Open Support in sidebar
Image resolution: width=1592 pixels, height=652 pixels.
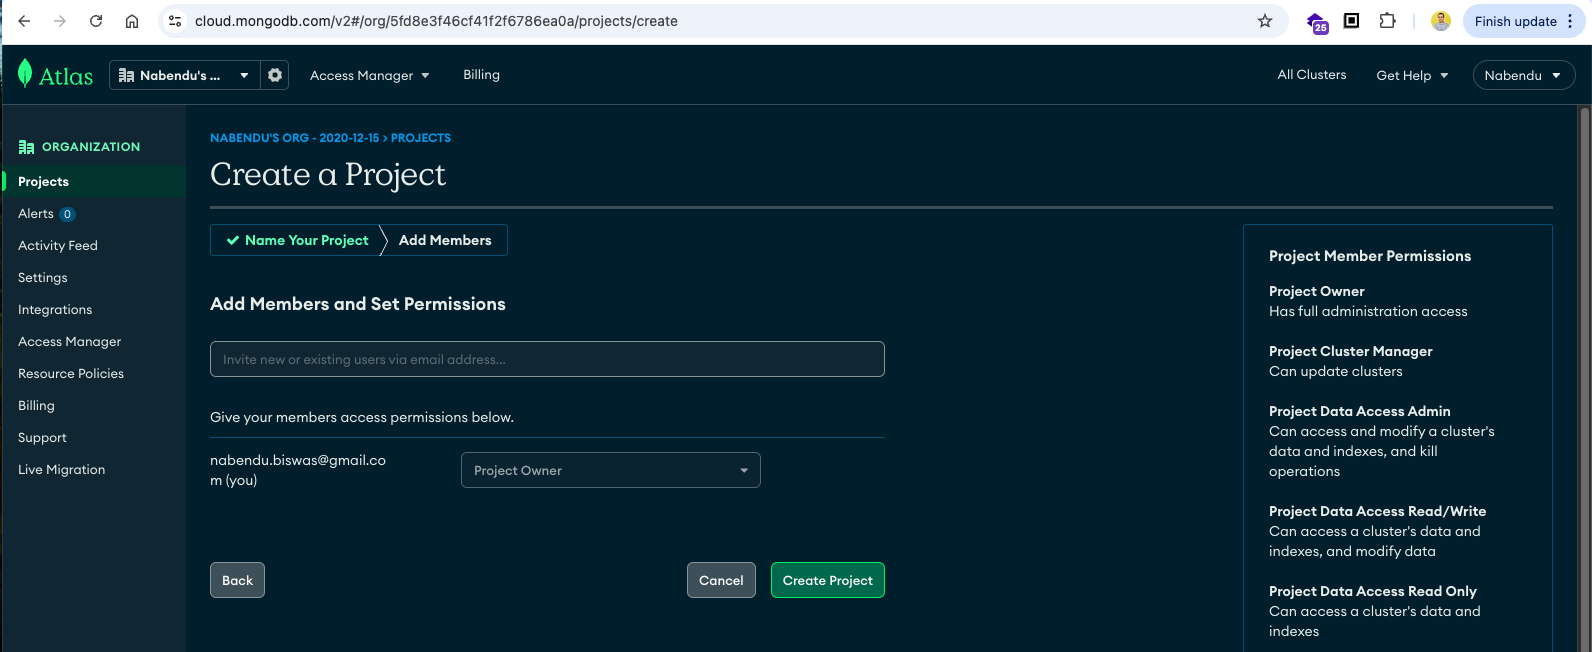pyautogui.click(x=42, y=438)
